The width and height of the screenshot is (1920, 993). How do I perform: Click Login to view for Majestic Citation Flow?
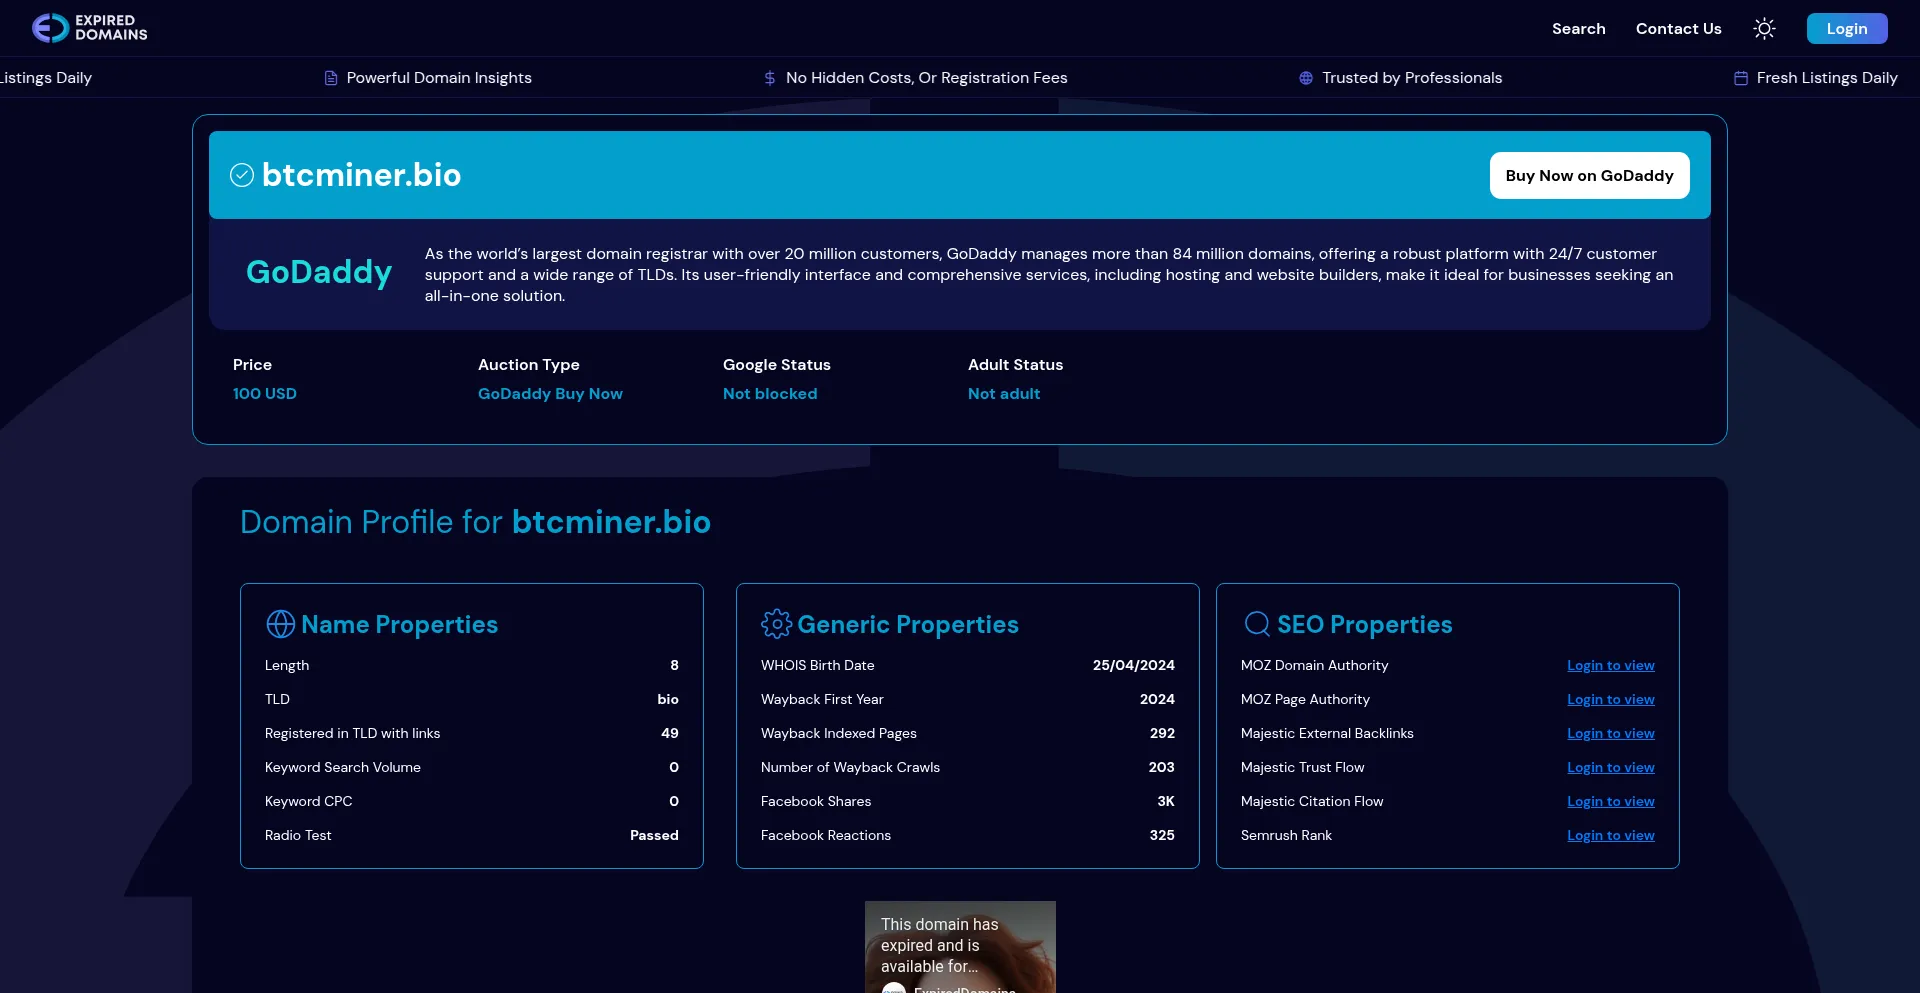(x=1610, y=802)
